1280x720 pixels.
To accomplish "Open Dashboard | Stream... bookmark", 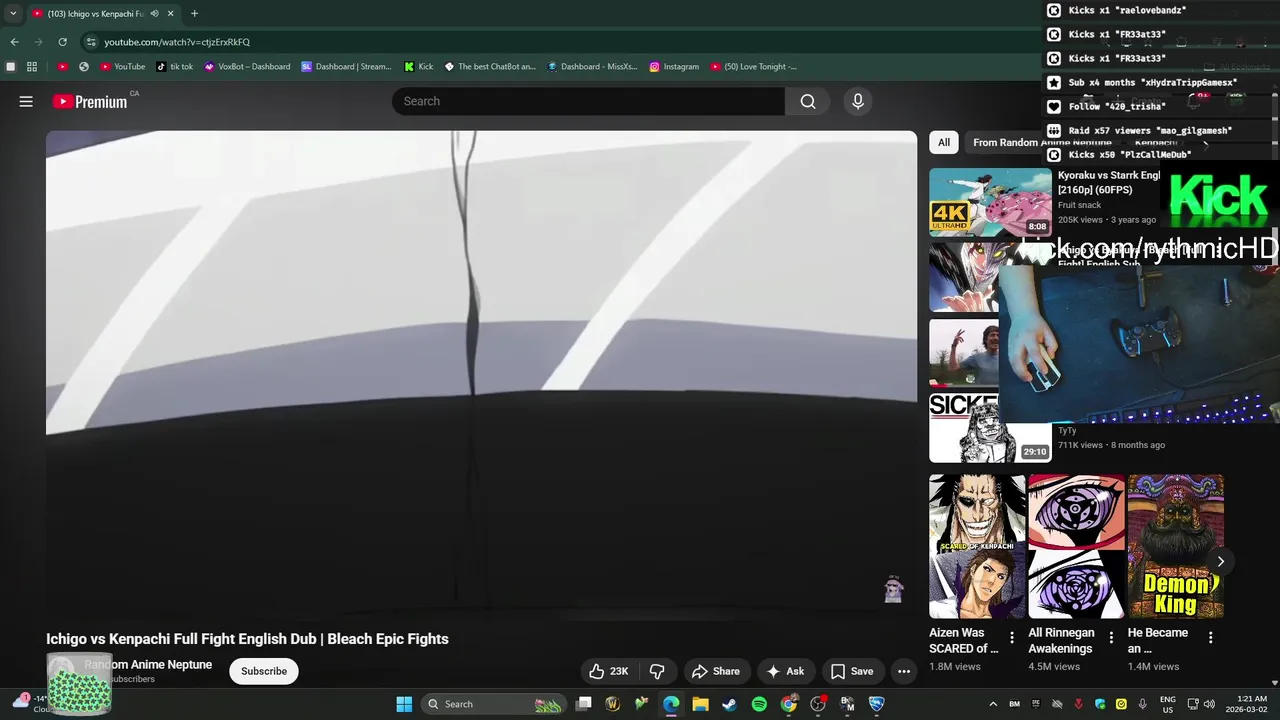I will [x=346, y=67].
